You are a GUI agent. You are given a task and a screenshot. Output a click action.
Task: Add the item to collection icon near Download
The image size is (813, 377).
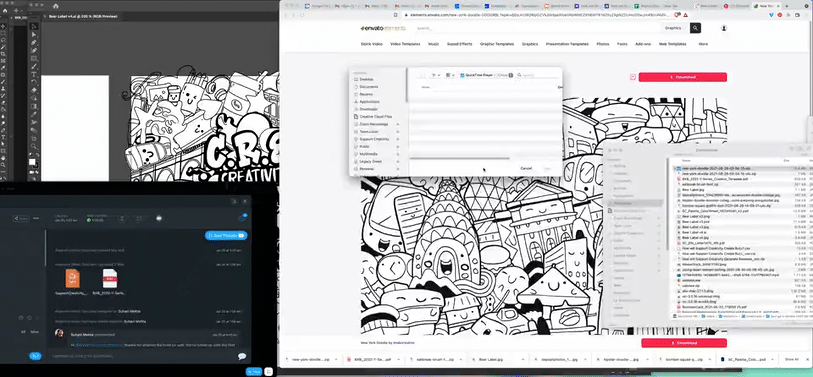point(633,77)
